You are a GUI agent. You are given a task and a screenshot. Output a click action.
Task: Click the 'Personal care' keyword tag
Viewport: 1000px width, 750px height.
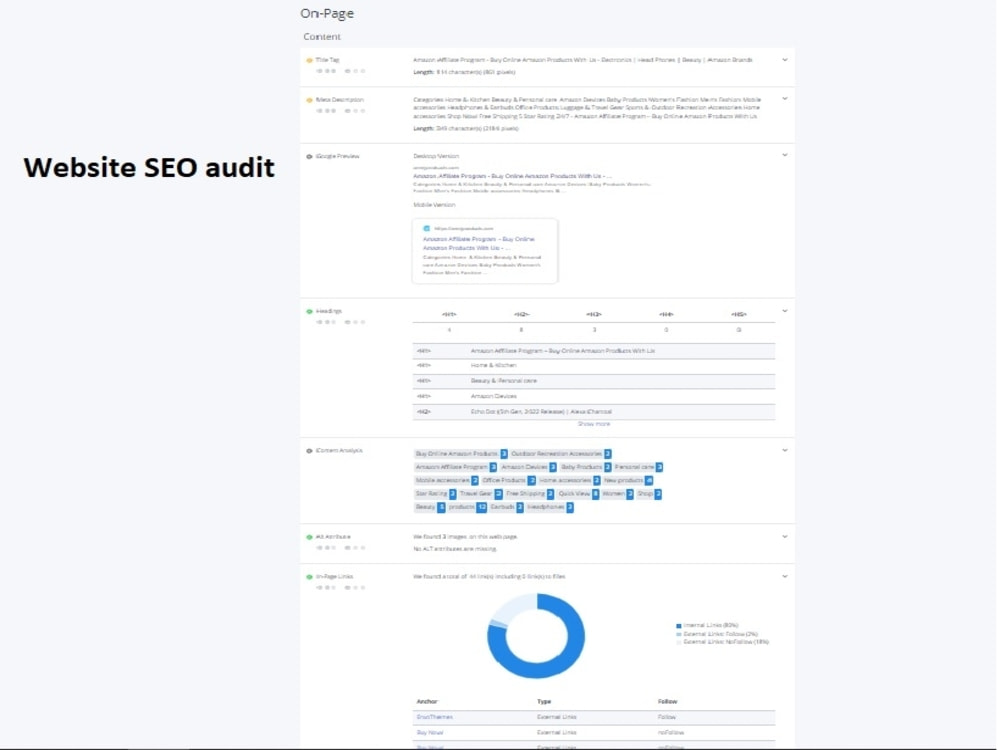pos(640,467)
